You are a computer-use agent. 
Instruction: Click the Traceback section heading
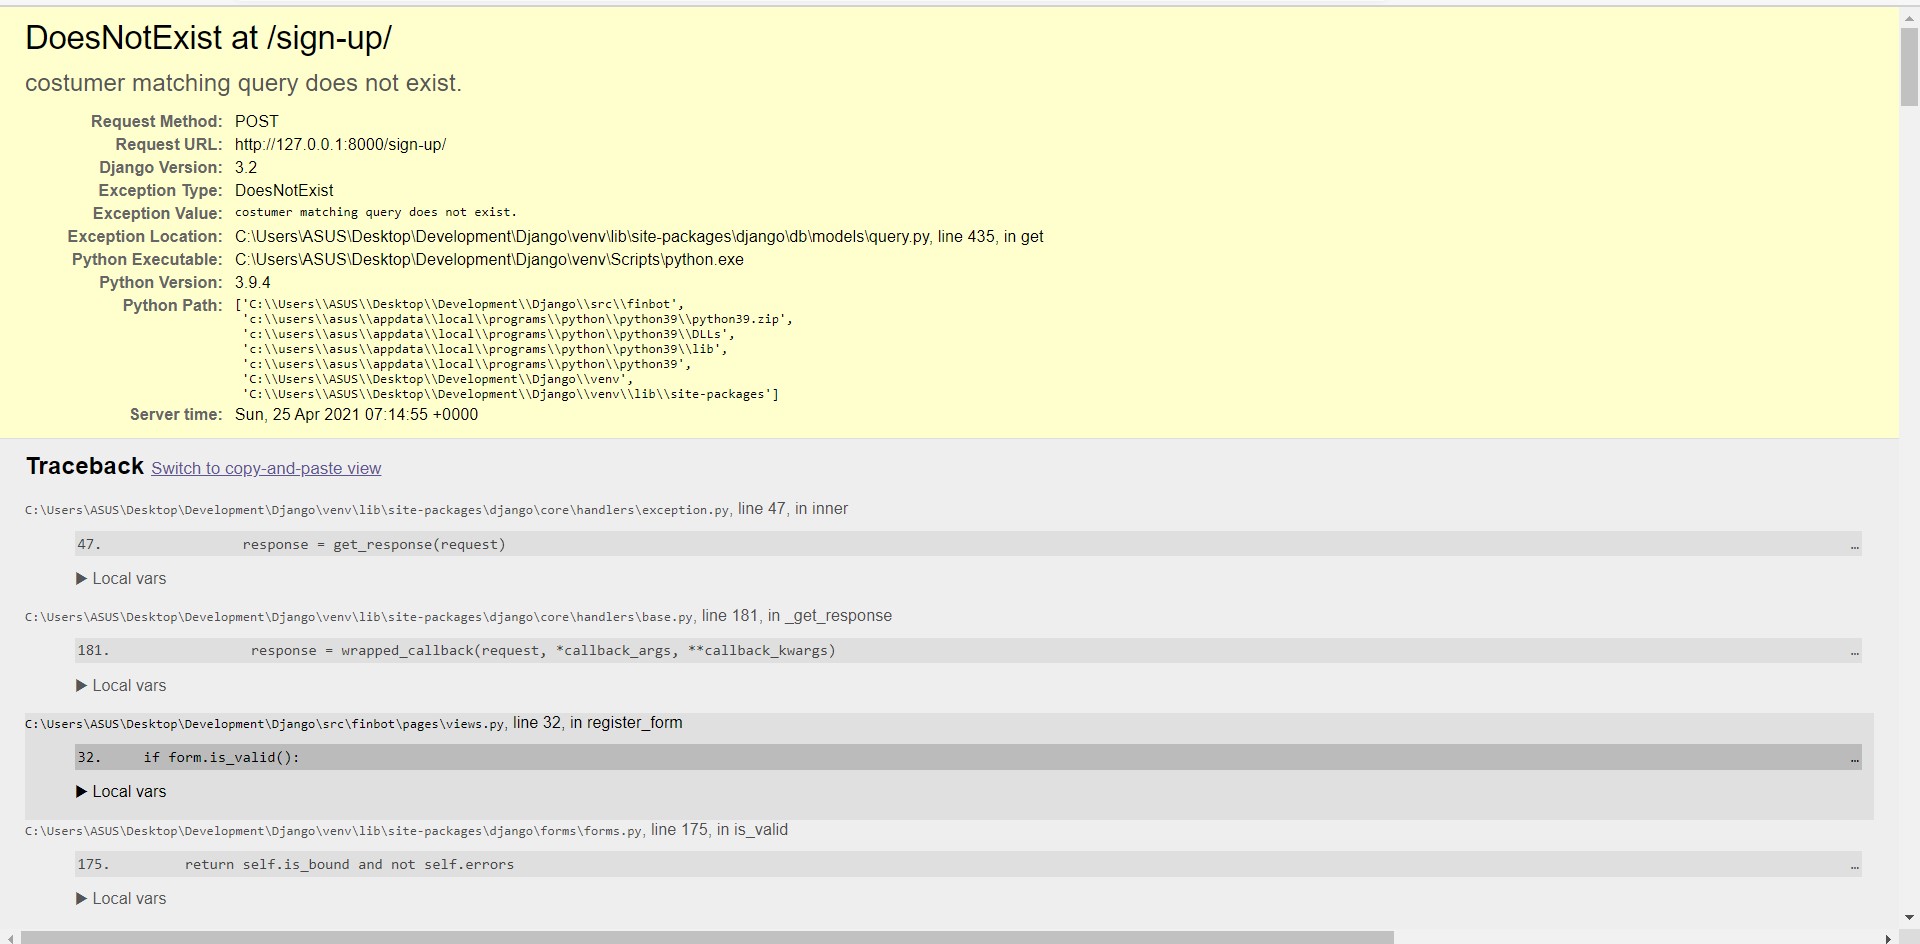pos(84,466)
